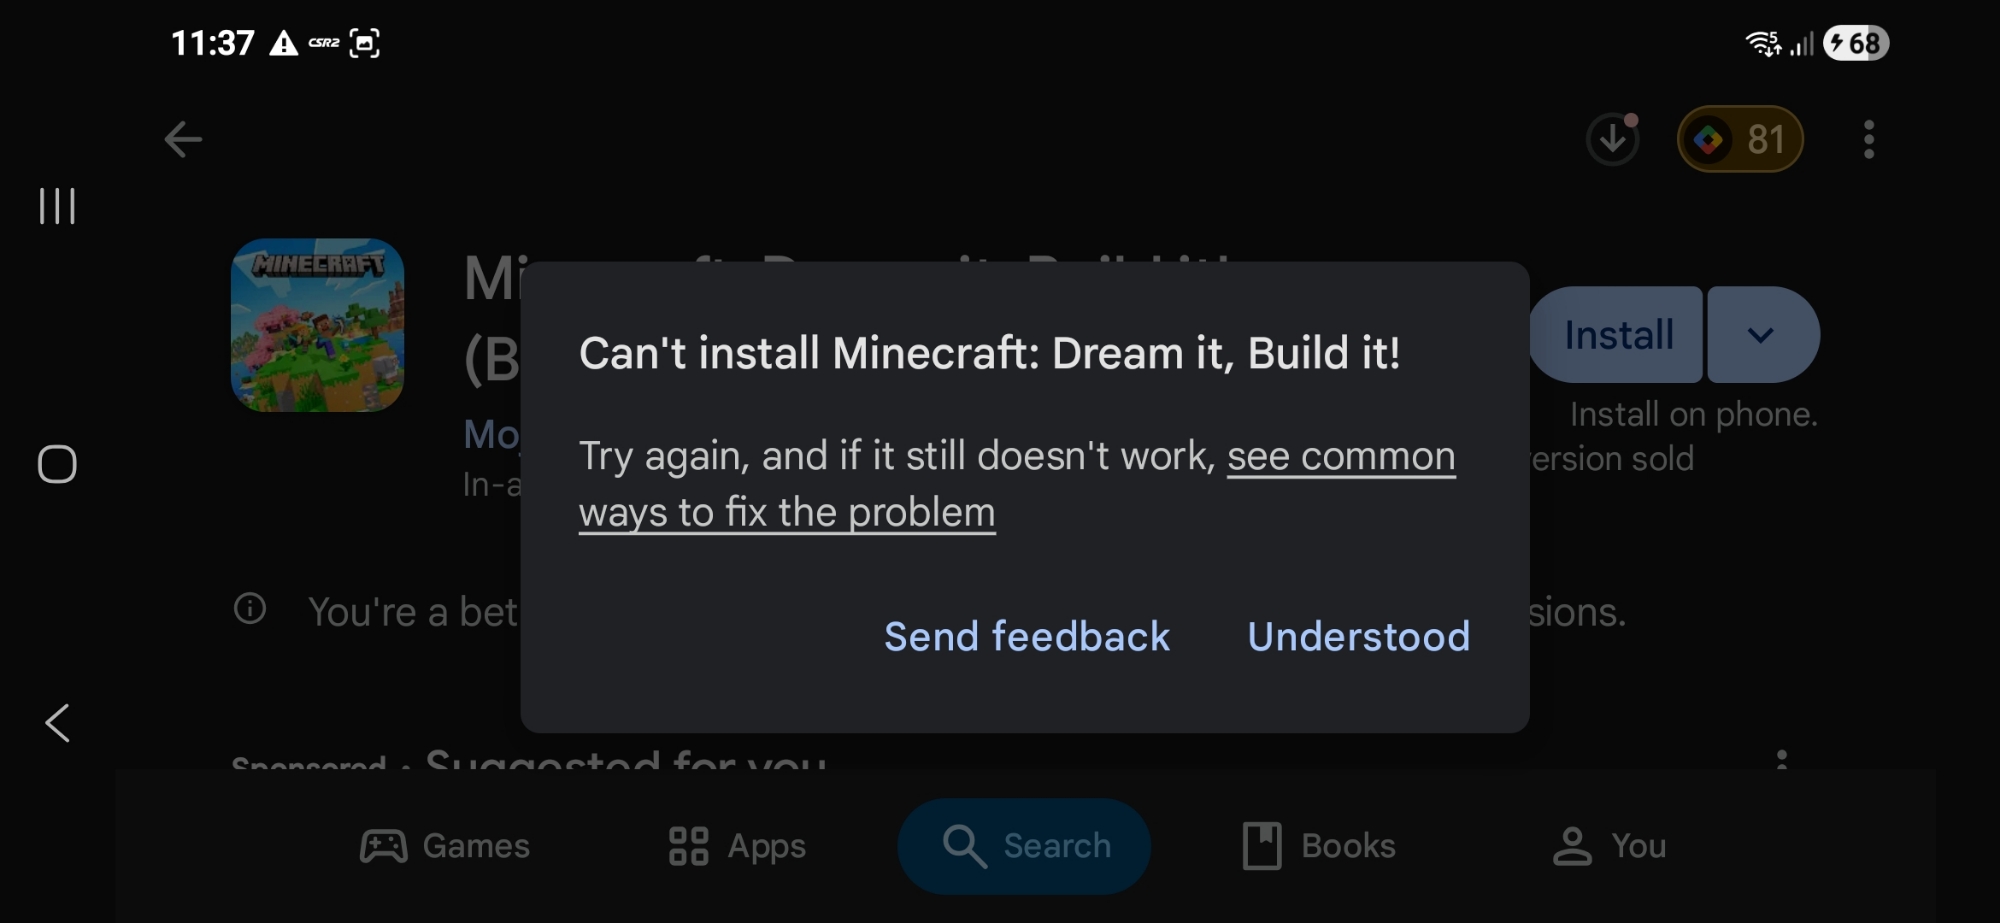The width and height of the screenshot is (2000, 923).
Task: Tap the Minecraft app icon
Action: point(318,325)
